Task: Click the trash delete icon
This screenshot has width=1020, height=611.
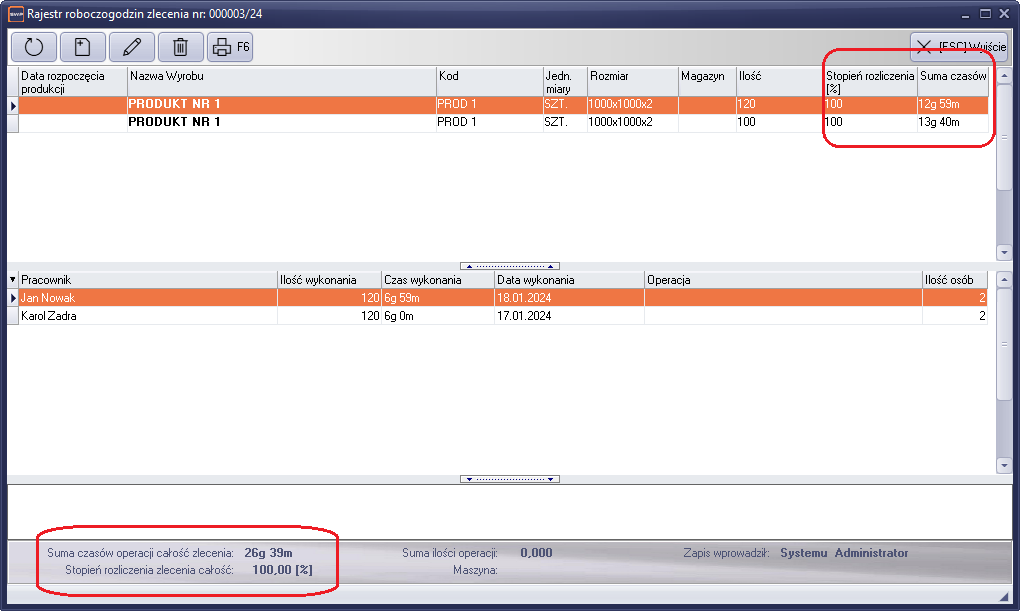Action: 180,47
